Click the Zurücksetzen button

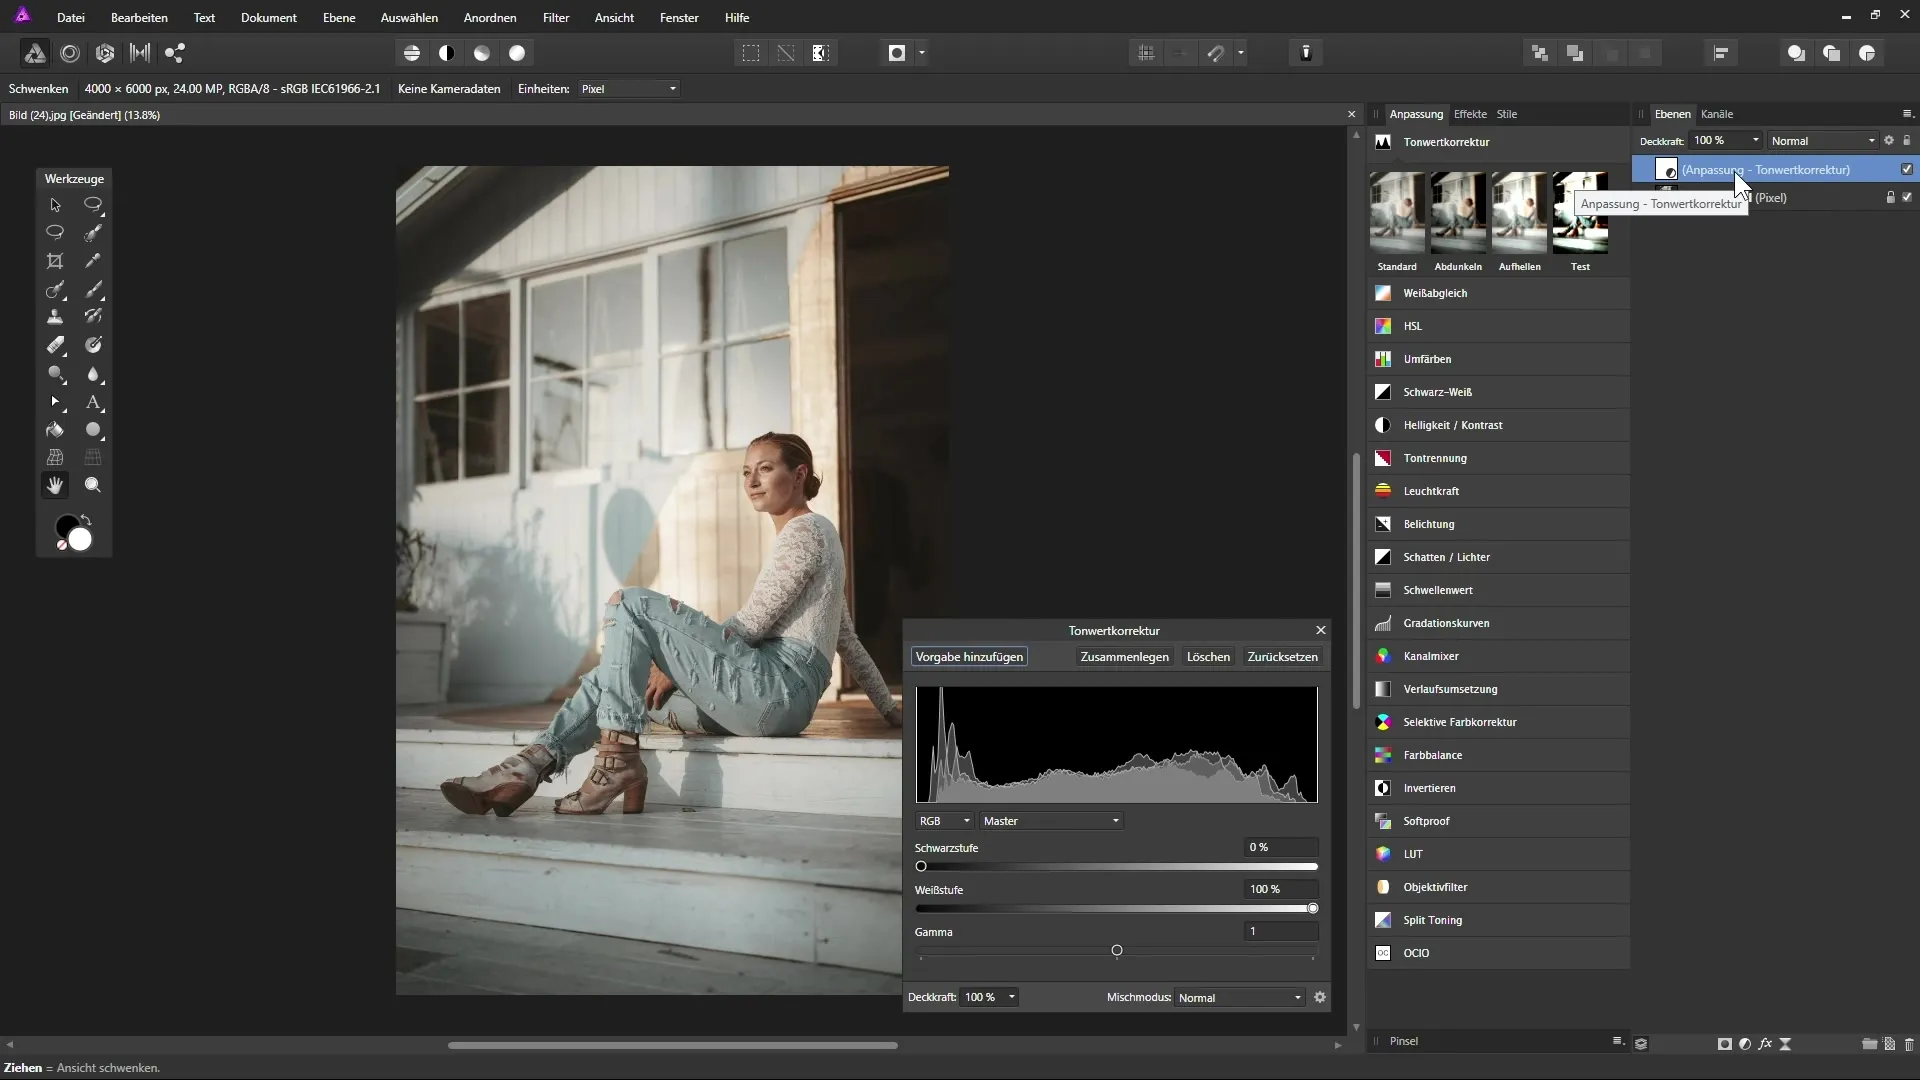click(x=1282, y=657)
